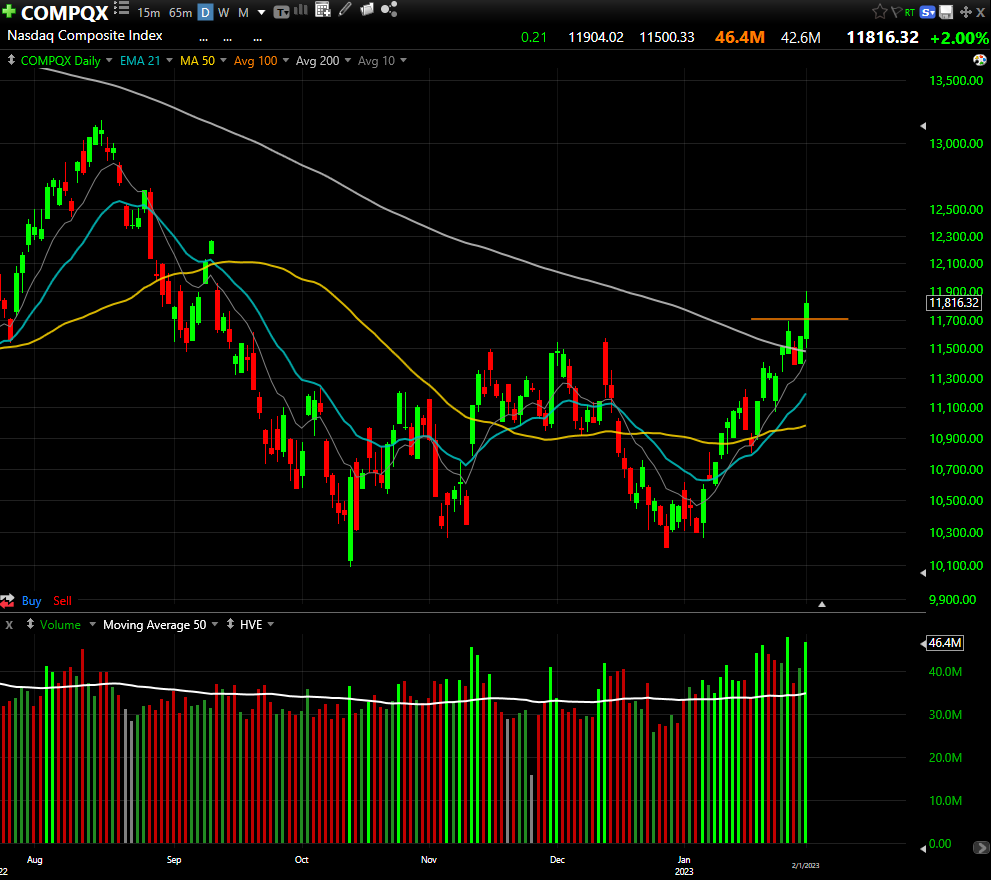Open the Volume plot dropdown

click(92, 624)
